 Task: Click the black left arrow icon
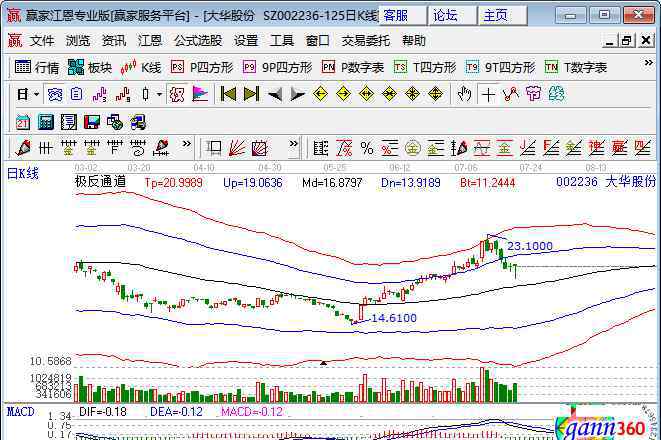[x=275, y=94]
